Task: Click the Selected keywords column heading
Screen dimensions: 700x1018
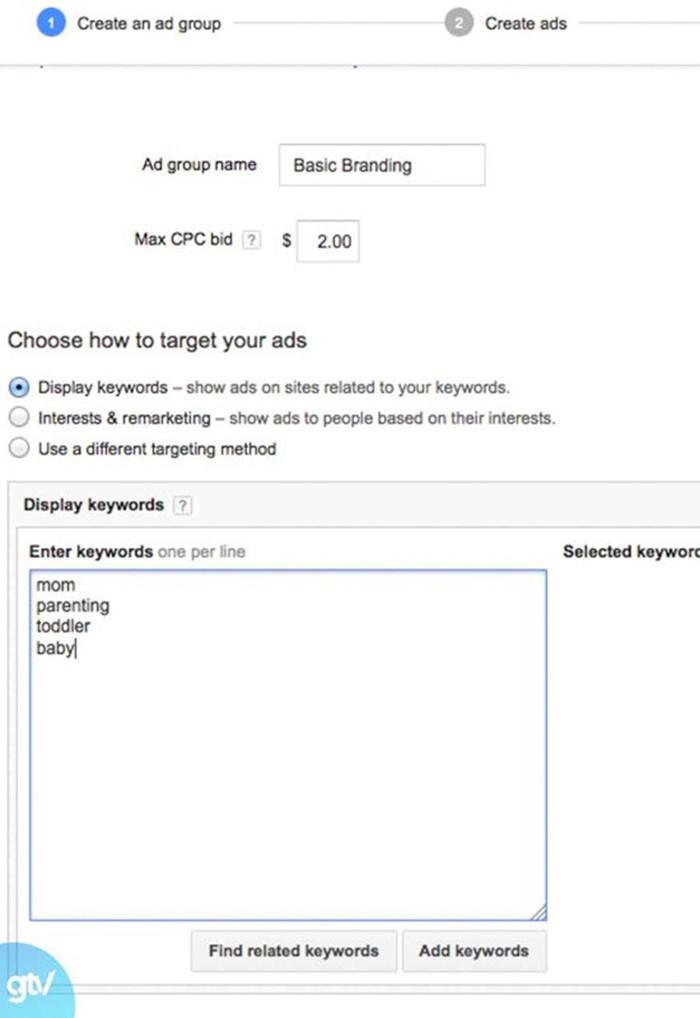Action: click(x=631, y=552)
